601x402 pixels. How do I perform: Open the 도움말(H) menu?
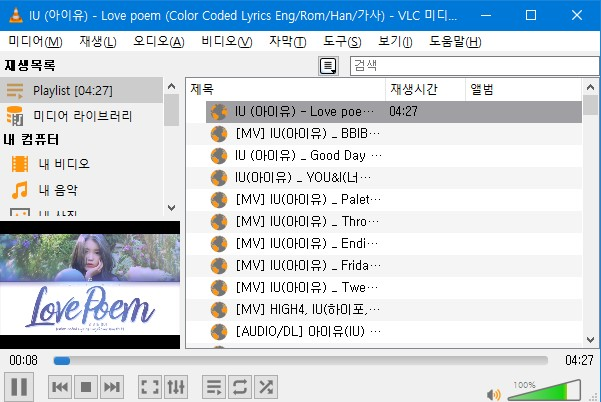tap(455, 41)
